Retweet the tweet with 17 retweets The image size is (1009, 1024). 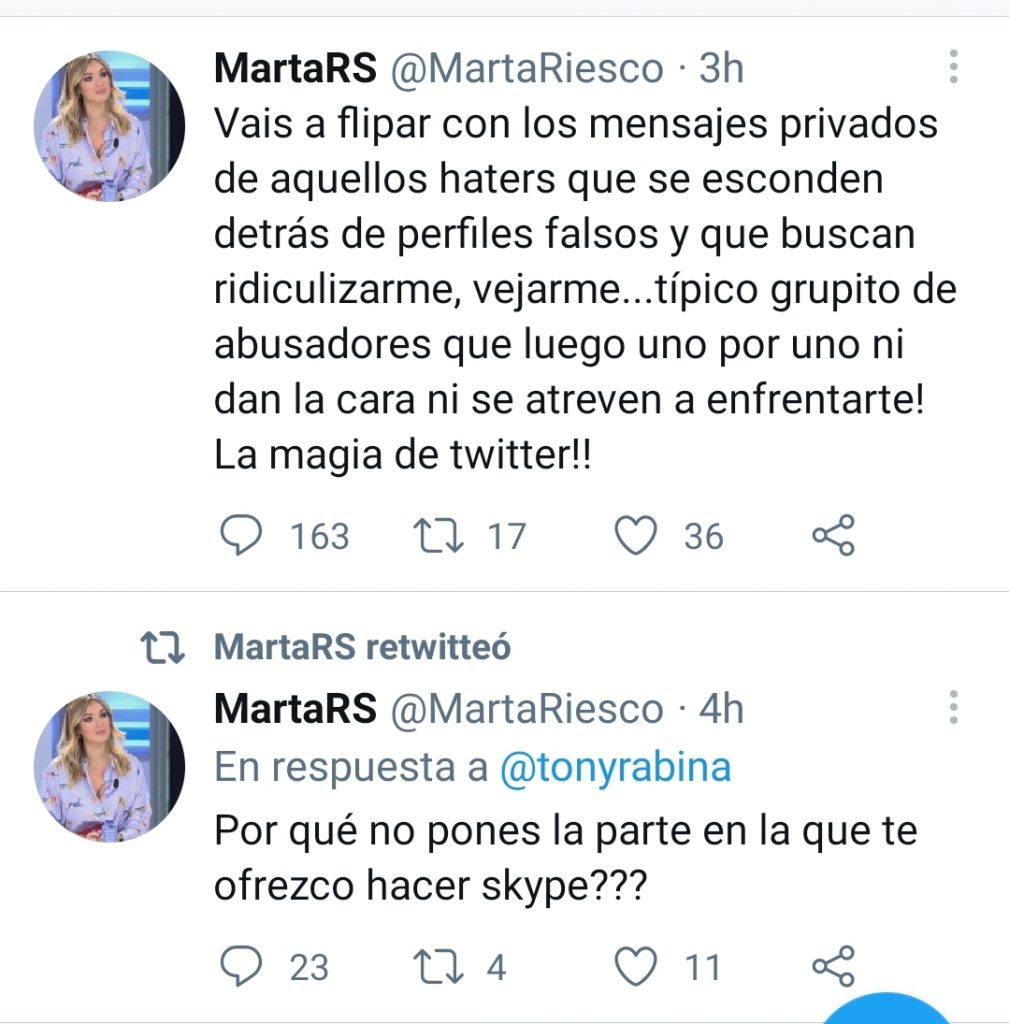[x=437, y=536]
